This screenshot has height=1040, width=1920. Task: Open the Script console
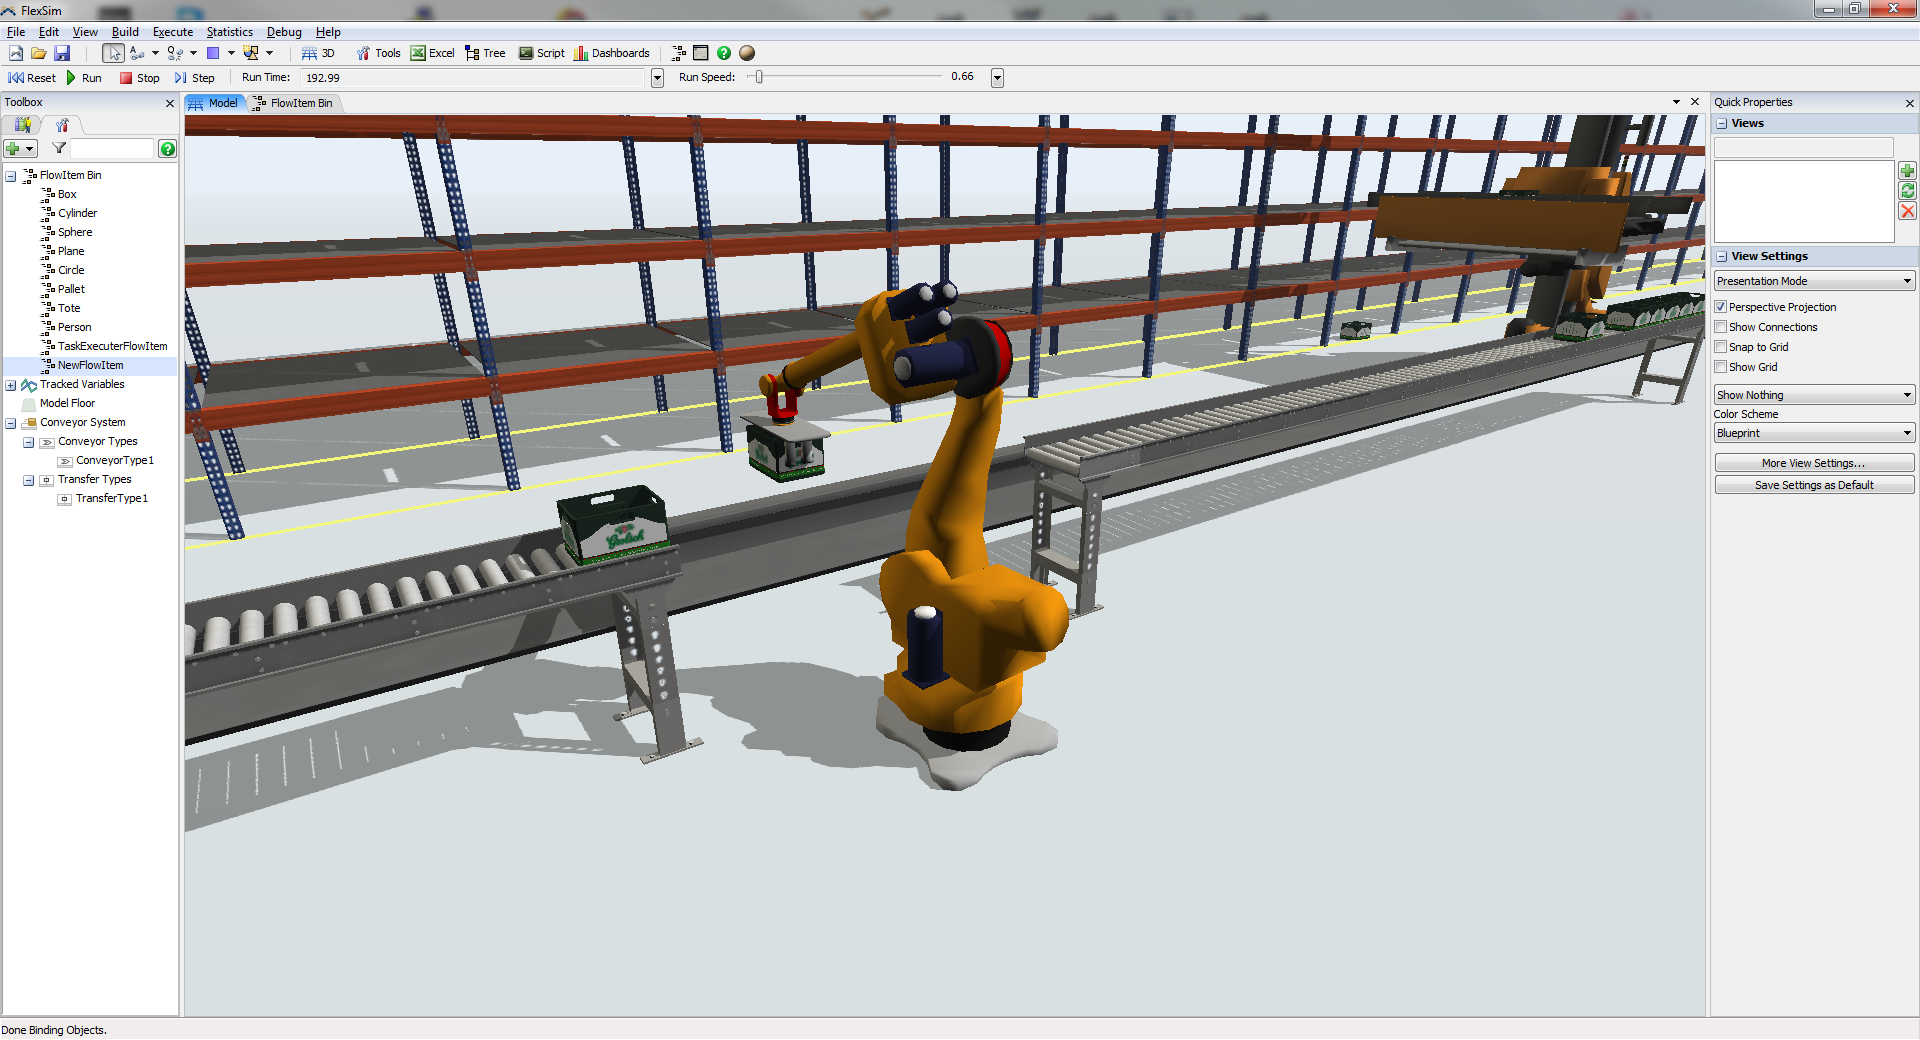(x=541, y=53)
